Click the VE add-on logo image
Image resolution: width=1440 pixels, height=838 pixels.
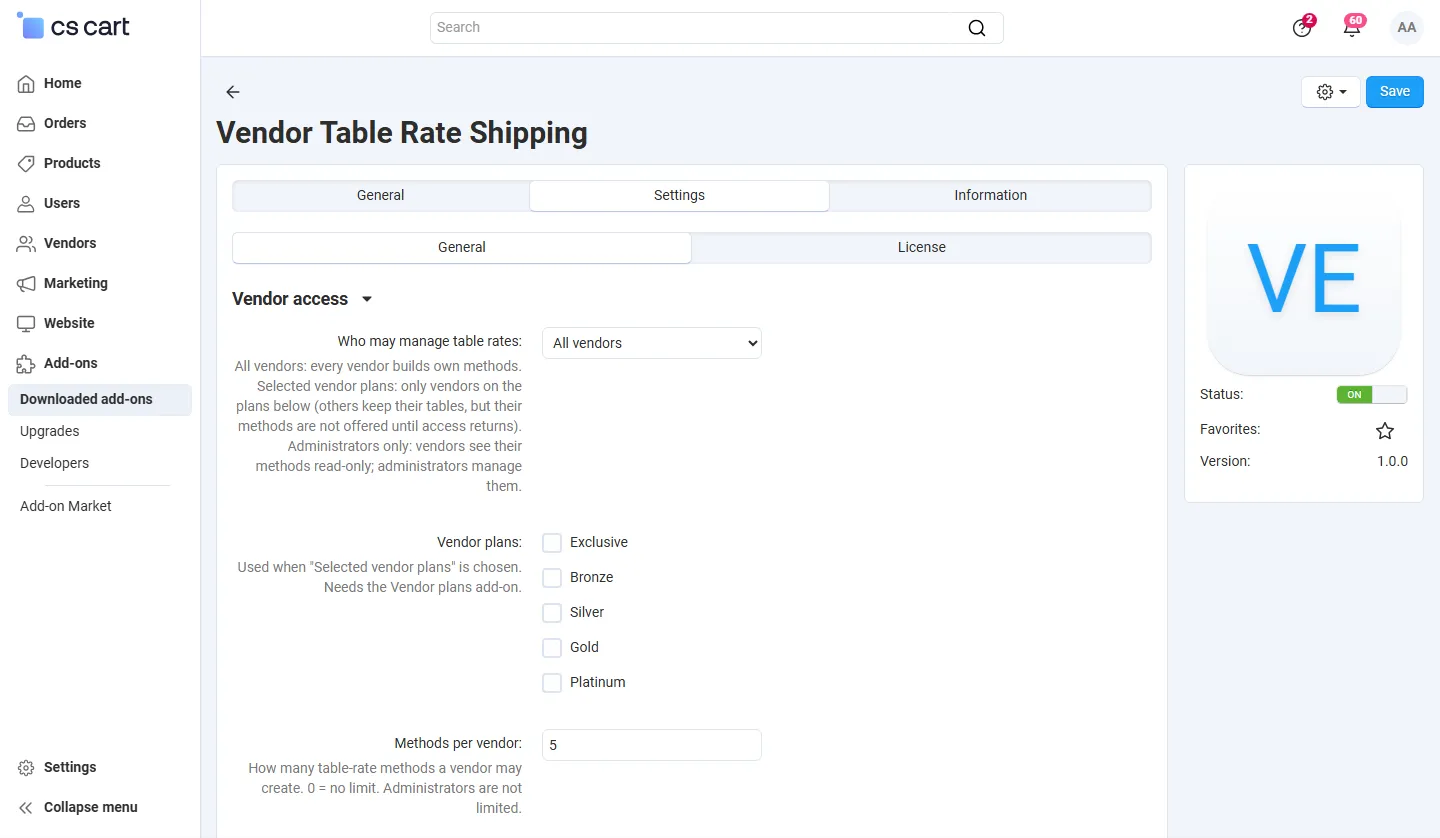1304,278
